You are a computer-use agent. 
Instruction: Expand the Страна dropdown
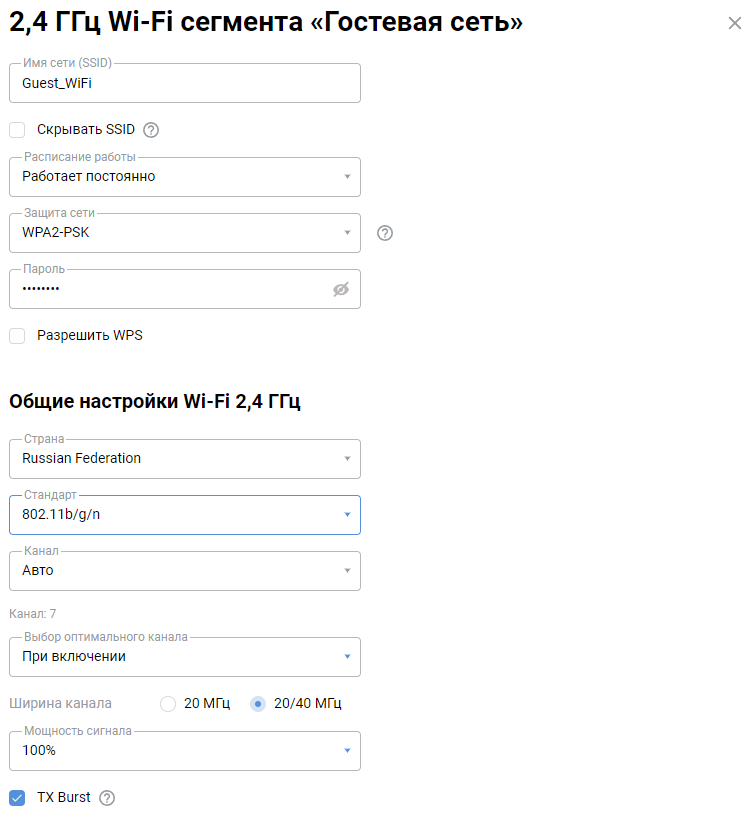184,459
